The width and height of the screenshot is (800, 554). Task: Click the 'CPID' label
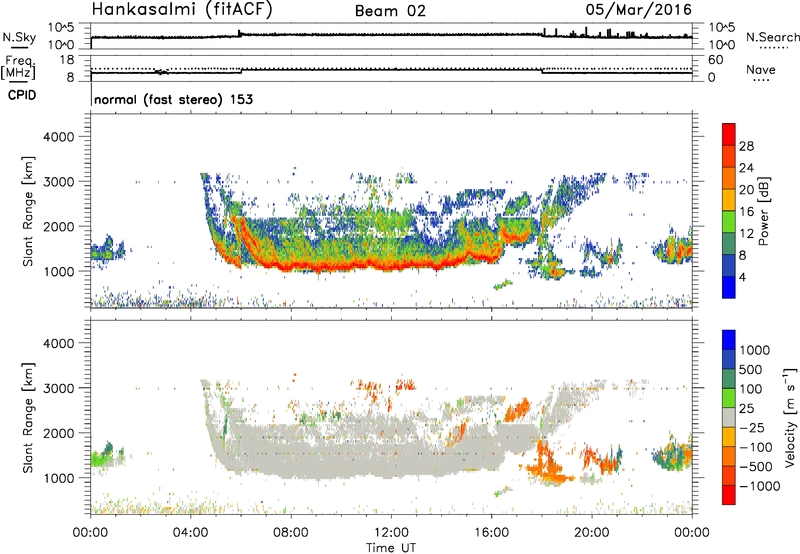22,95
